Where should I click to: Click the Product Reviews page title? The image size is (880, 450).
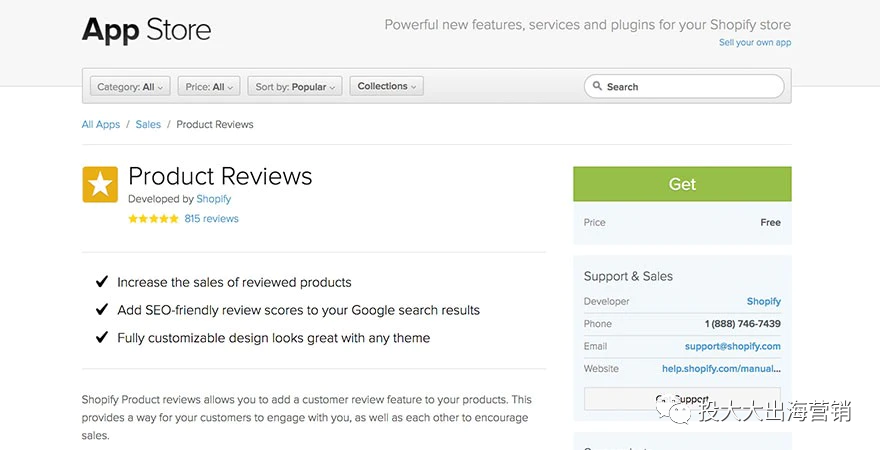[x=220, y=176]
